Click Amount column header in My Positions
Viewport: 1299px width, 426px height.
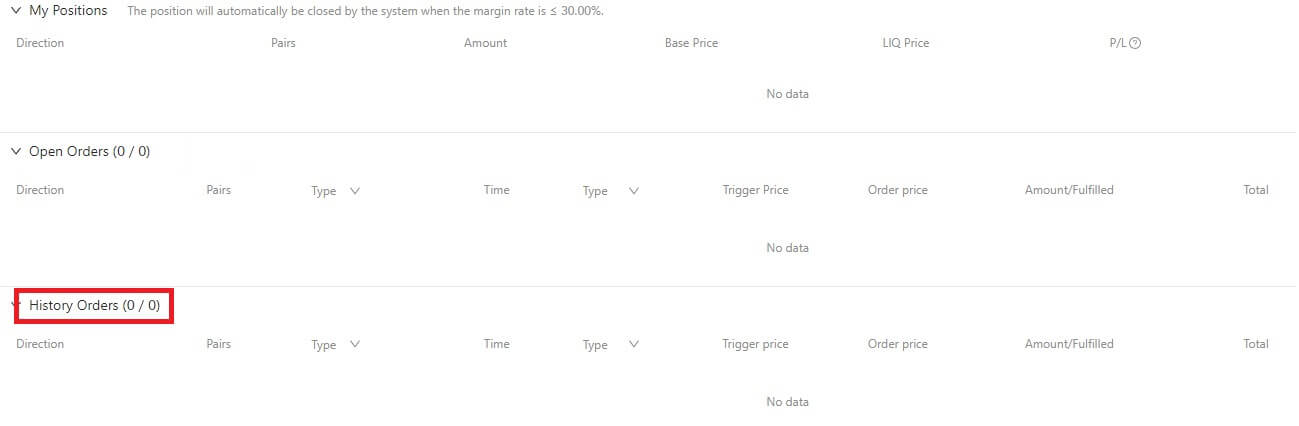[485, 43]
